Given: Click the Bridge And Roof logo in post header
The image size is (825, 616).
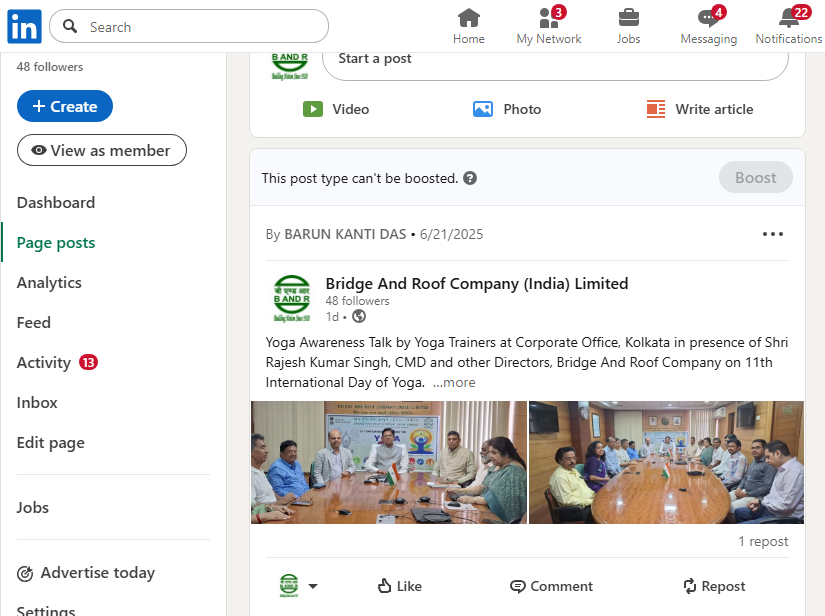Looking at the screenshot, I should 292,298.
